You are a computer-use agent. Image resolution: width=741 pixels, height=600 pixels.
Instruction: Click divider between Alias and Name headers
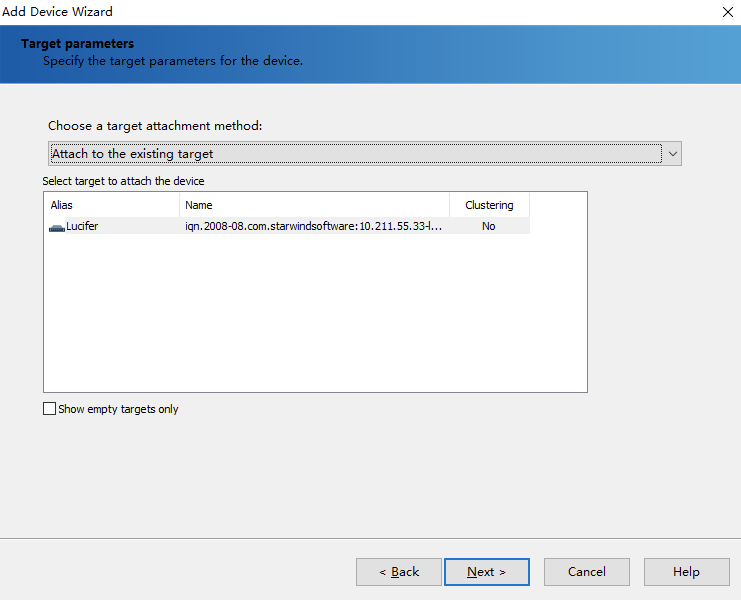coord(180,205)
